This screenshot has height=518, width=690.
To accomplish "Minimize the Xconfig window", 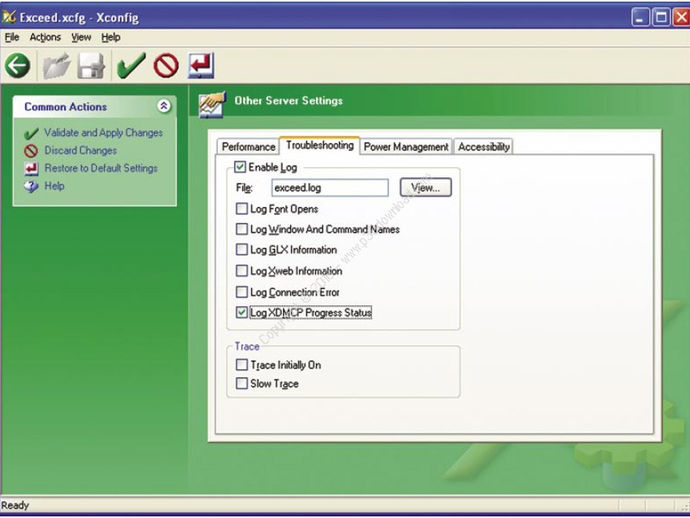I will (x=640, y=18).
